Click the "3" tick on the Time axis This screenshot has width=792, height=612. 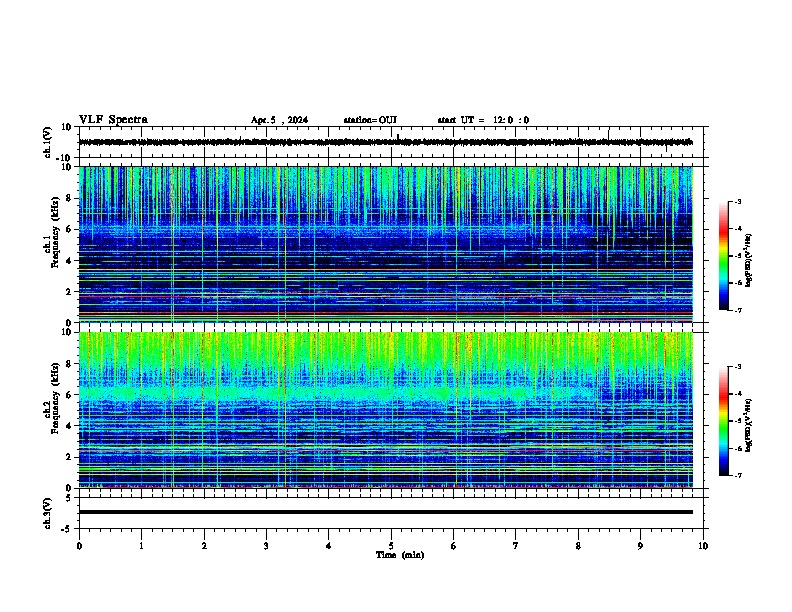pyautogui.click(x=266, y=546)
